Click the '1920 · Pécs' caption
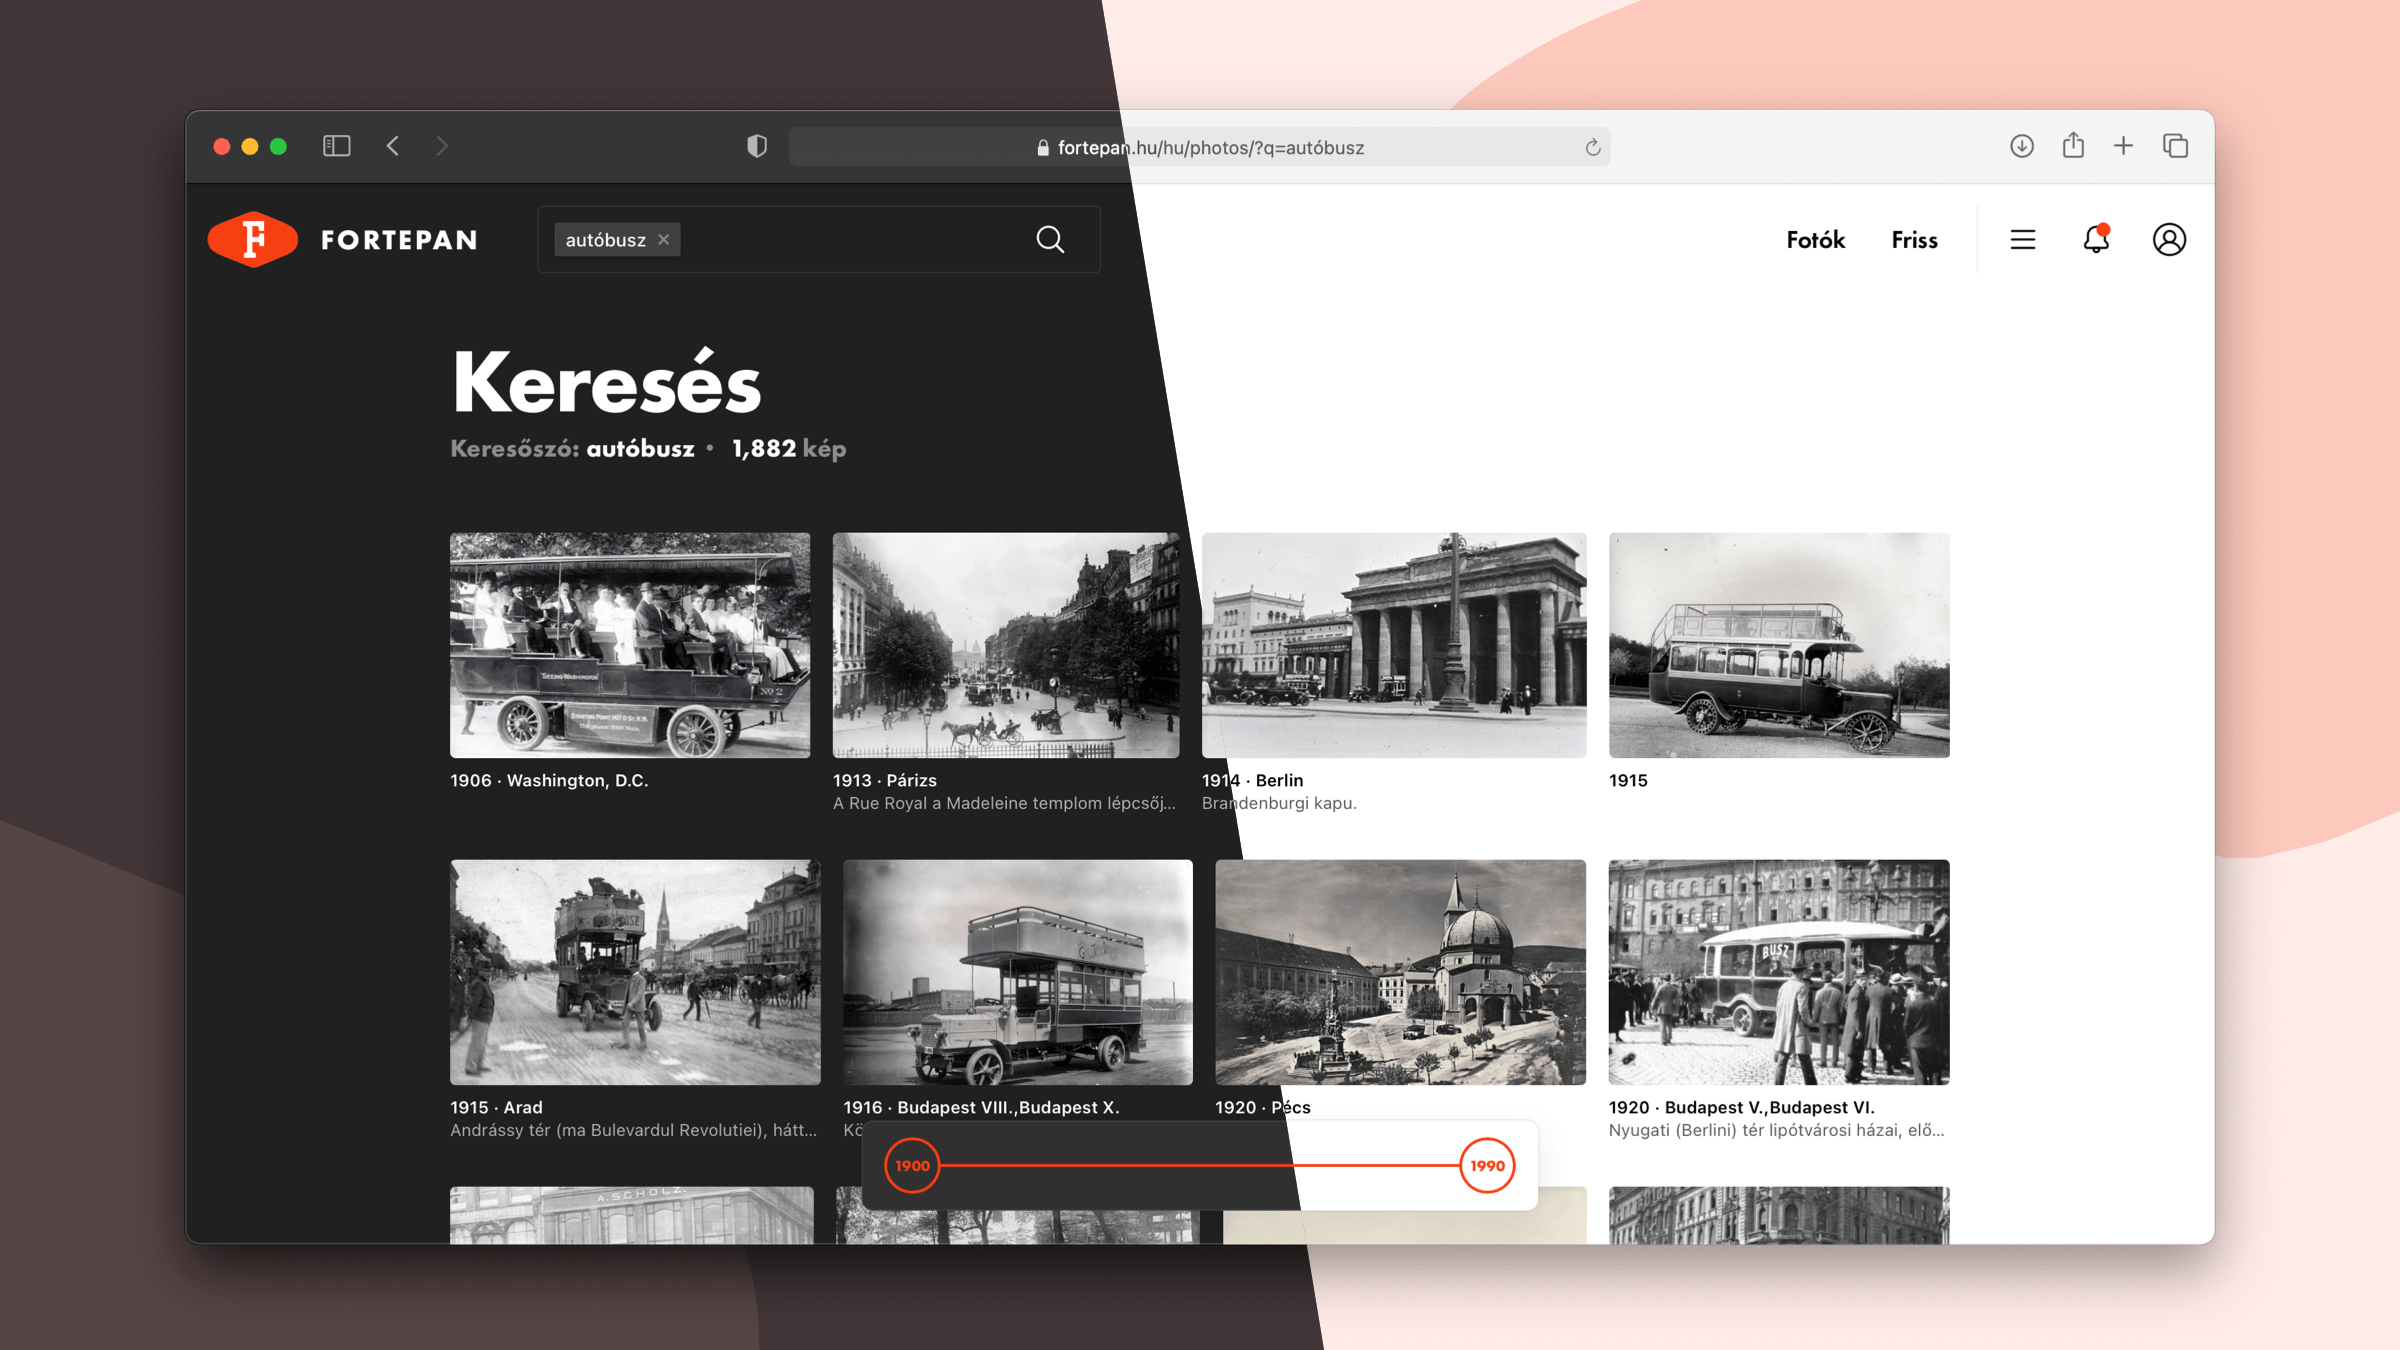Screen dimensions: 2400x1350 [1262, 1108]
